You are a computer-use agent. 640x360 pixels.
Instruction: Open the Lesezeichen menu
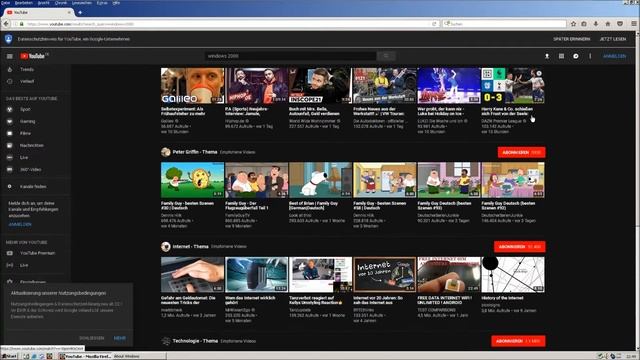[x=82, y=2]
